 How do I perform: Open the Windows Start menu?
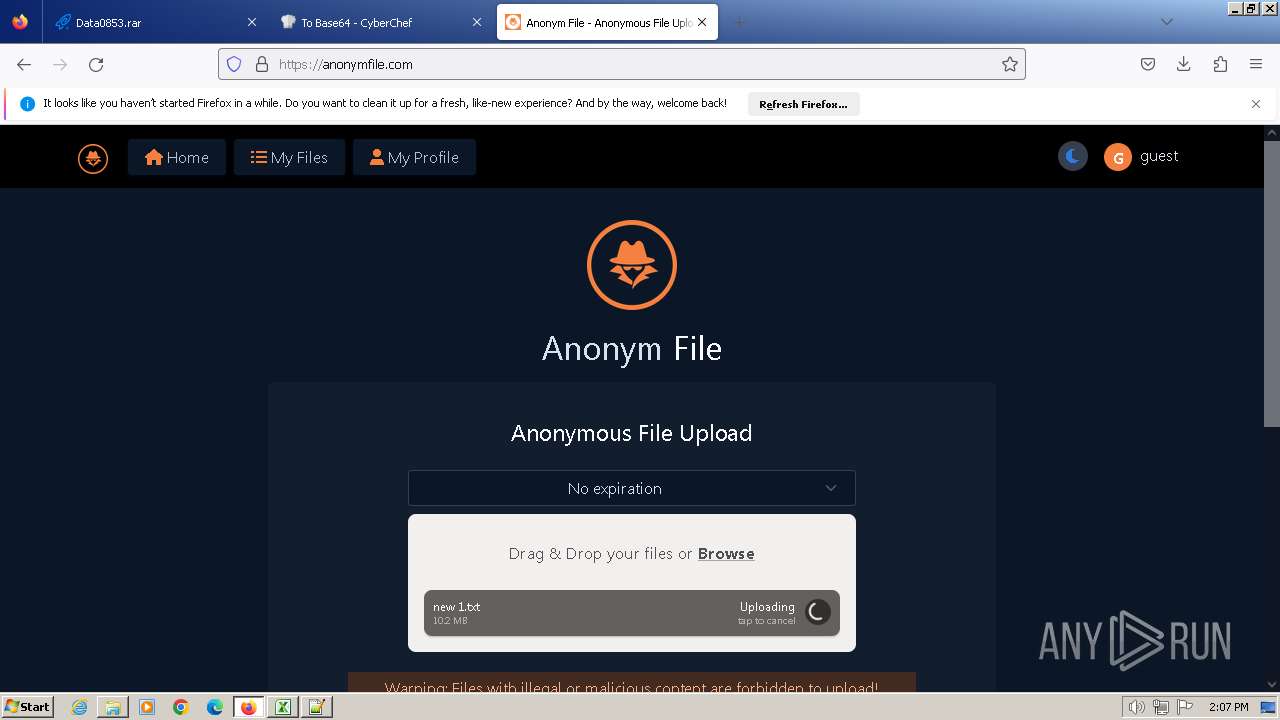tap(28, 706)
